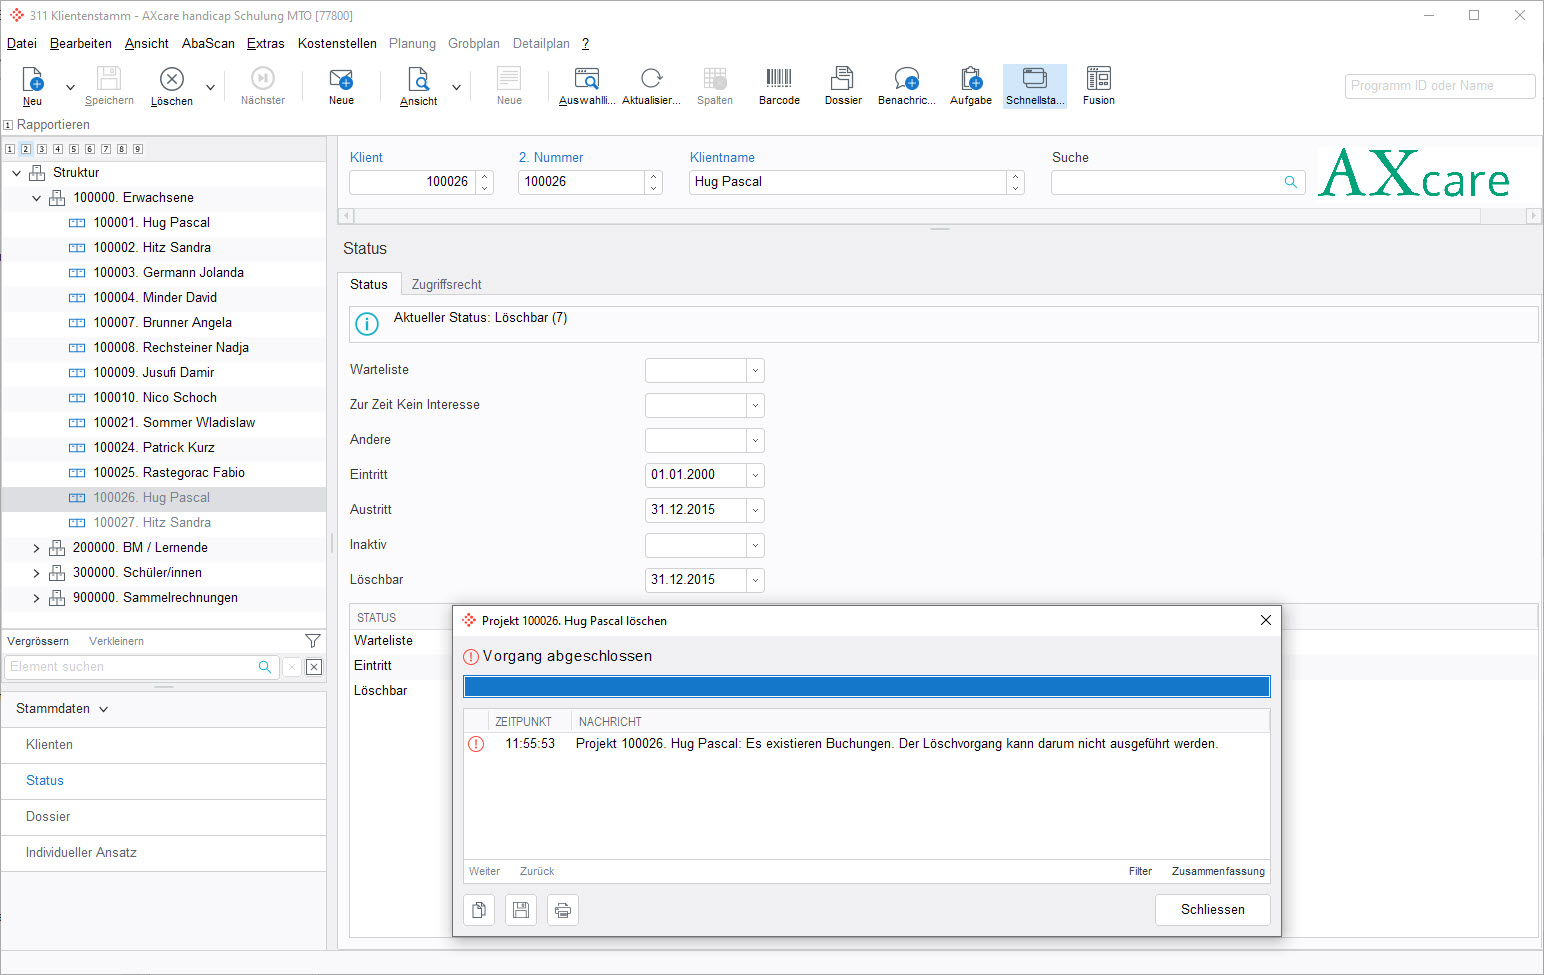Save the log with the diskette icon
The width and height of the screenshot is (1544, 975).
coord(521,910)
